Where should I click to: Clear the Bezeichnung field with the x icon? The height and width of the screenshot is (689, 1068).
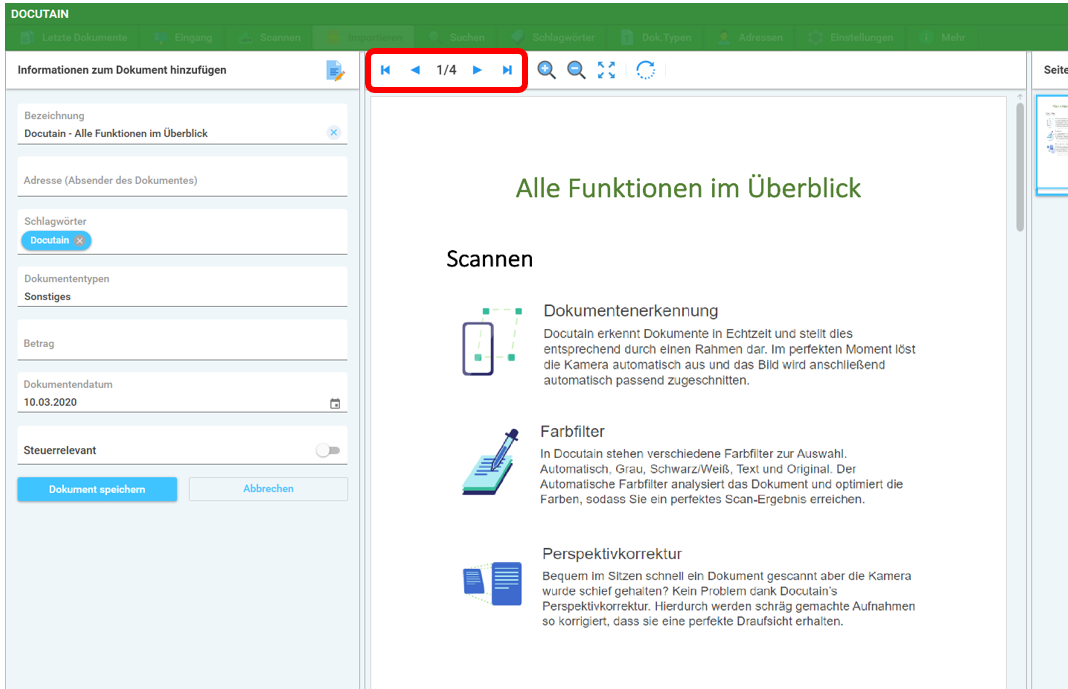pyautogui.click(x=334, y=133)
